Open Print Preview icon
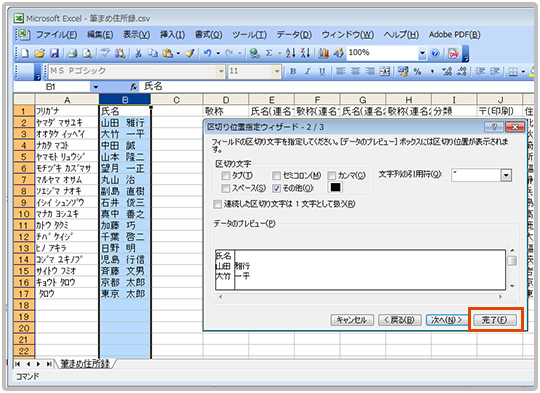540x393 pixels. tap(87, 53)
